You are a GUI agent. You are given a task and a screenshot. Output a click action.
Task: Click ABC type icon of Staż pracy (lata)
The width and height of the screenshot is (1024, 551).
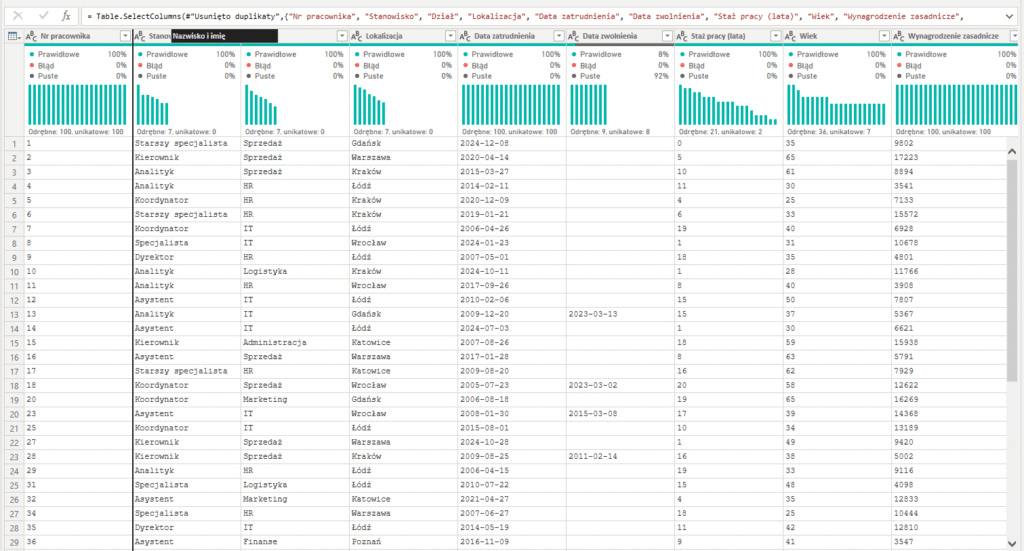point(683,36)
